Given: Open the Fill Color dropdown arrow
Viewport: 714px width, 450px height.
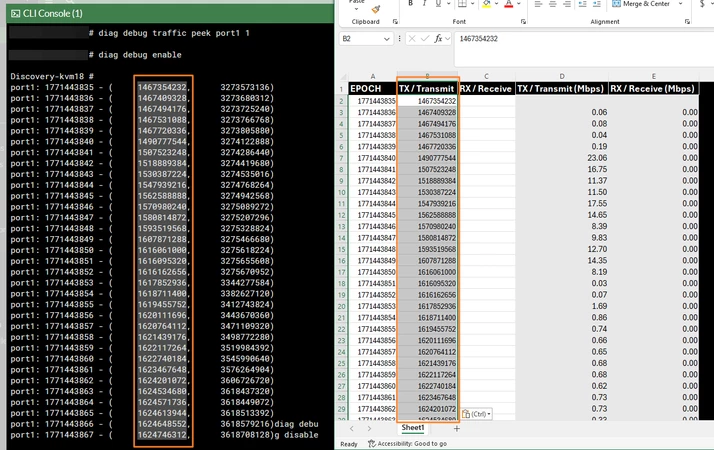Looking at the screenshot, I should [x=496, y=4].
